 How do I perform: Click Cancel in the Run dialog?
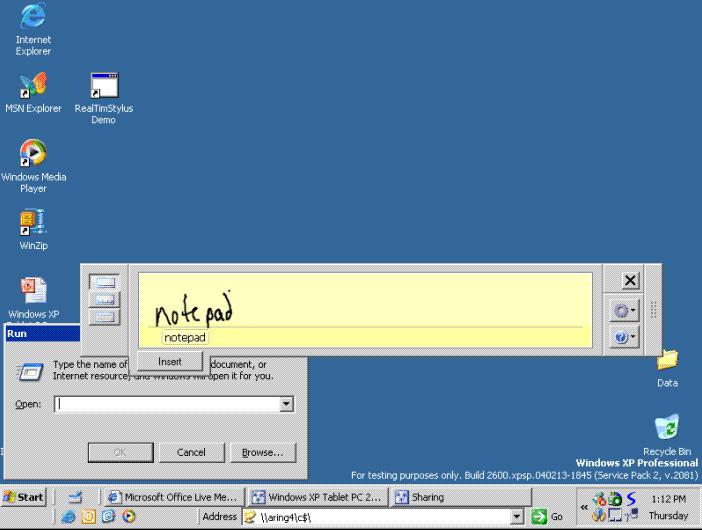coord(191,452)
